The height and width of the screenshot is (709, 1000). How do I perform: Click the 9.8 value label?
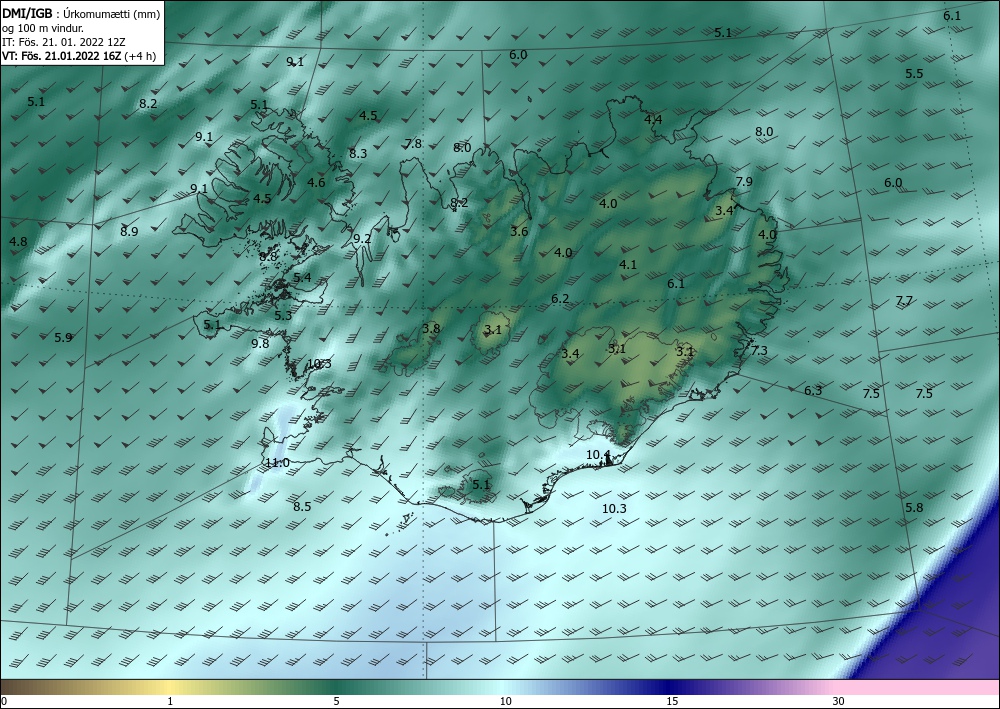pyautogui.click(x=260, y=344)
